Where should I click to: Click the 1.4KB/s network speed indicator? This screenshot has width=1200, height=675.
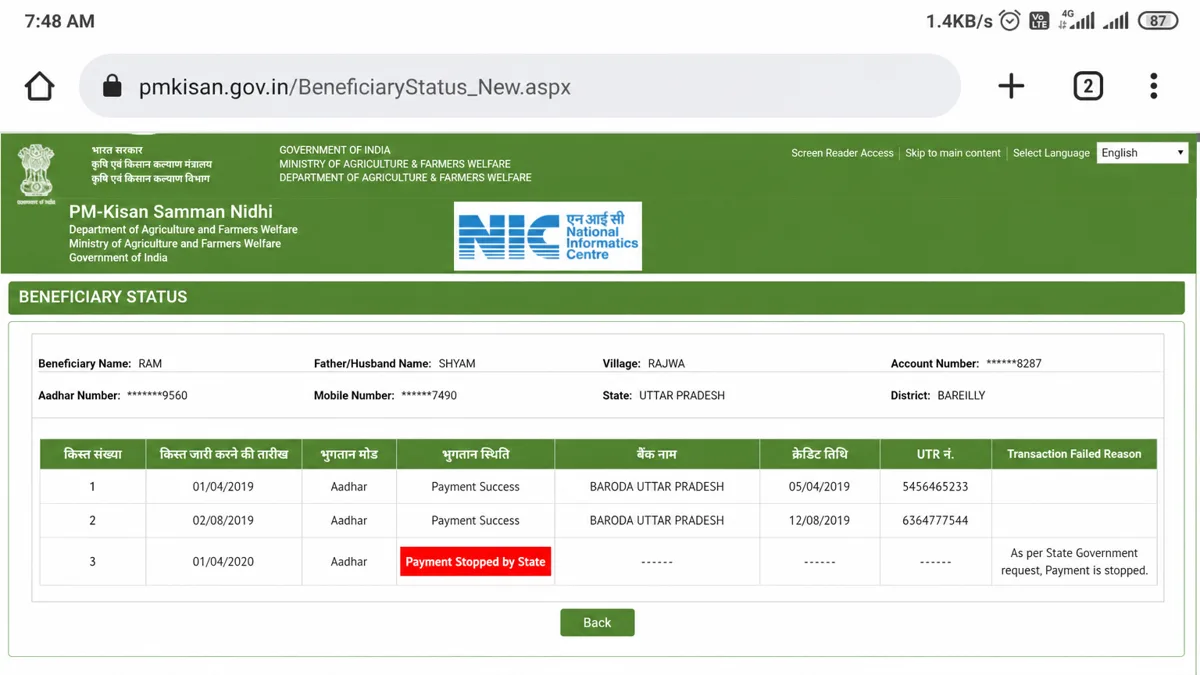click(x=959, y=21)
